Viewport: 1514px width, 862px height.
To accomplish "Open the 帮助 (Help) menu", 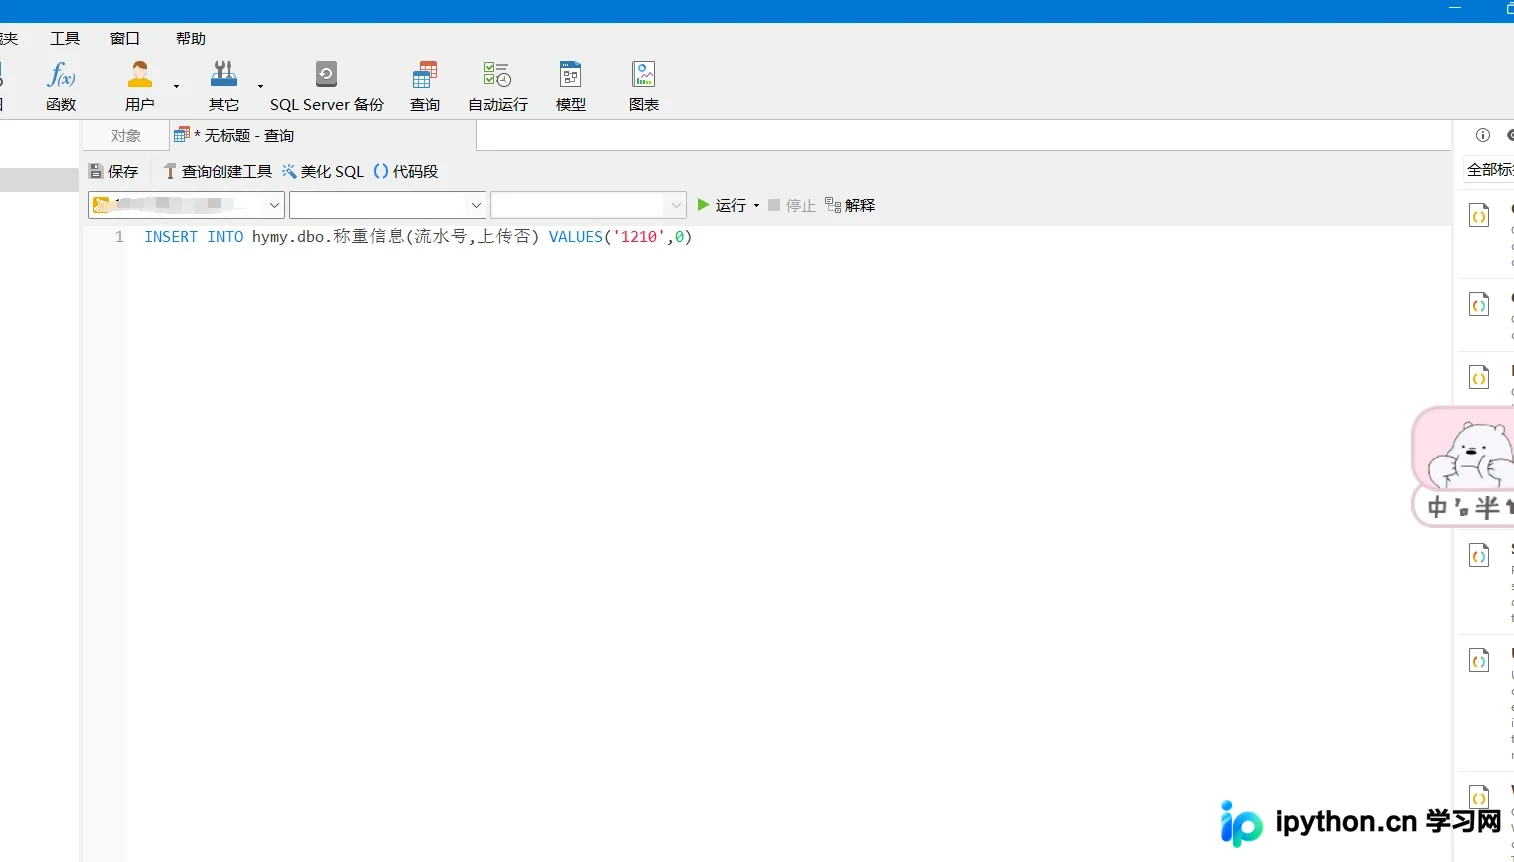I will pos(191,39).
